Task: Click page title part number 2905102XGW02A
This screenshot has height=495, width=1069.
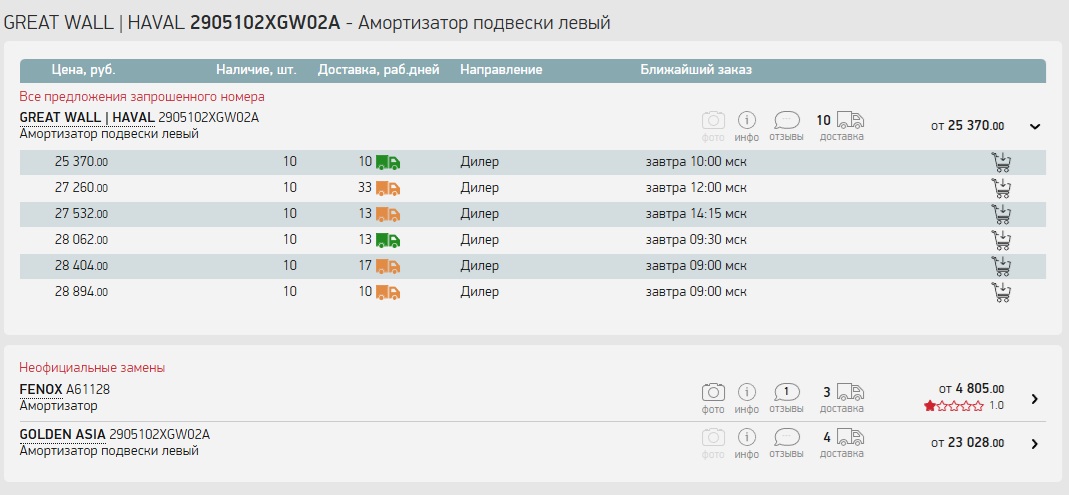Action: pyautogui.click(x=265, y=22)
